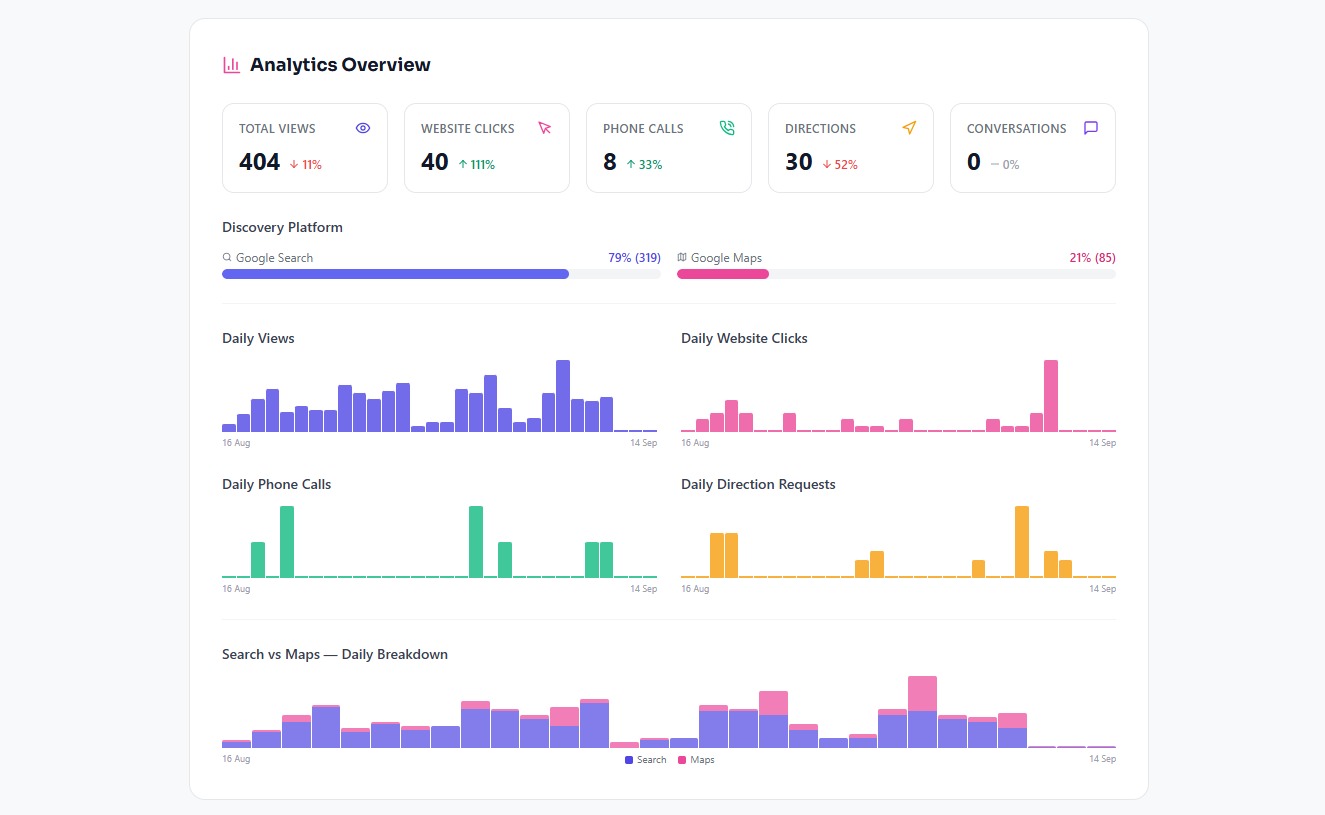Click the Maps legend color square
Image resolution: width=1325 pixels, height=815 pixels.
point(682,760)
